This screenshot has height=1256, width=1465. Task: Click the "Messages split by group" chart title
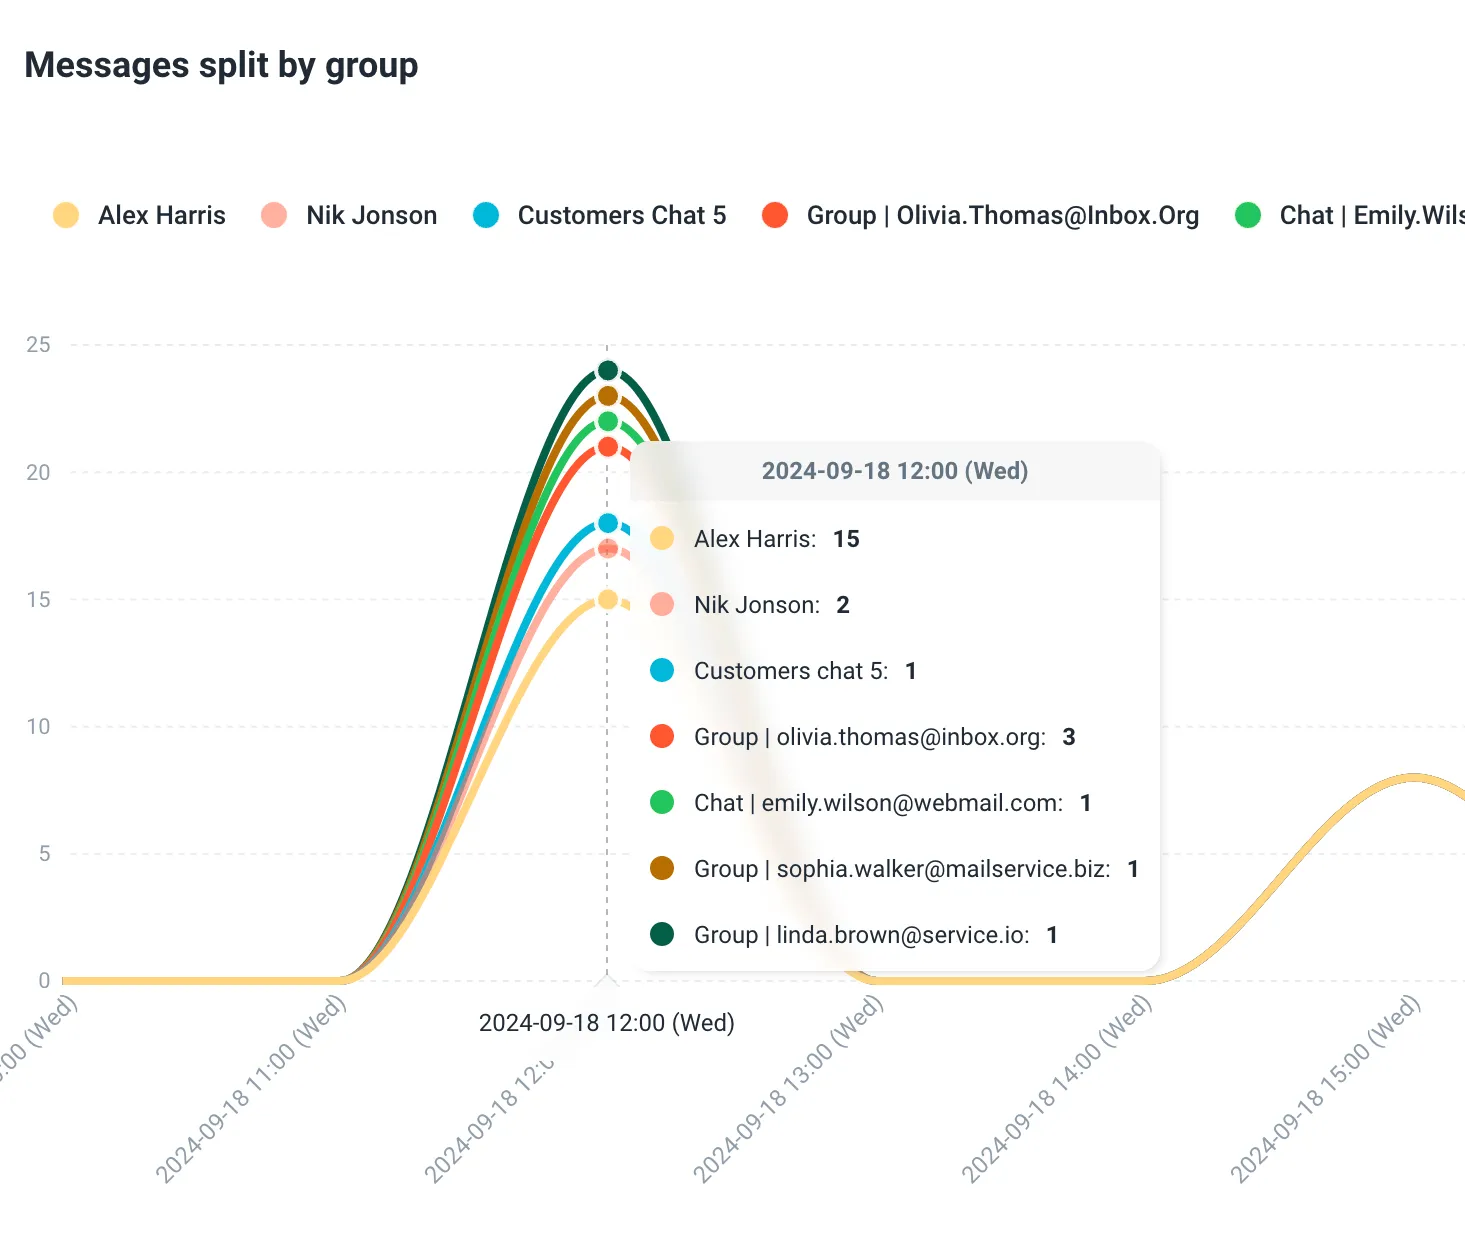click(x=221, y=65)
